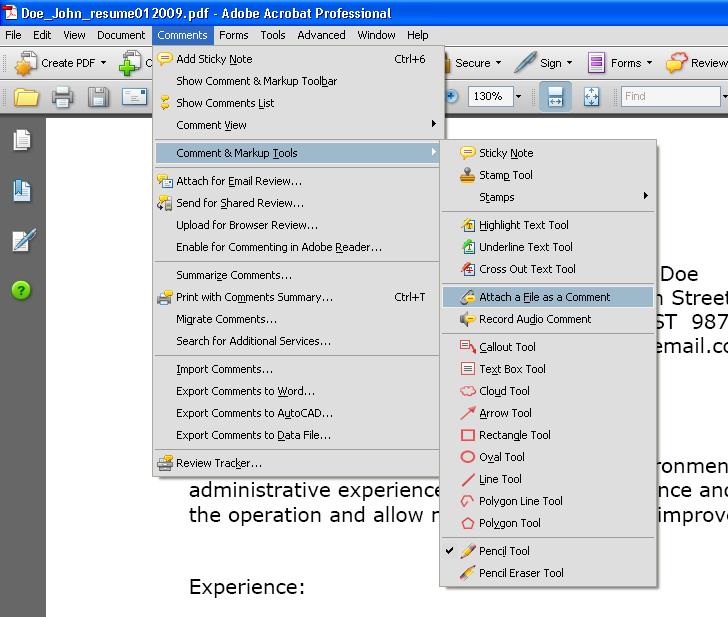Open the Secure dropdown
Image resolution: width=728 pixels, height=617 pixels.
[x=473, y=63]
